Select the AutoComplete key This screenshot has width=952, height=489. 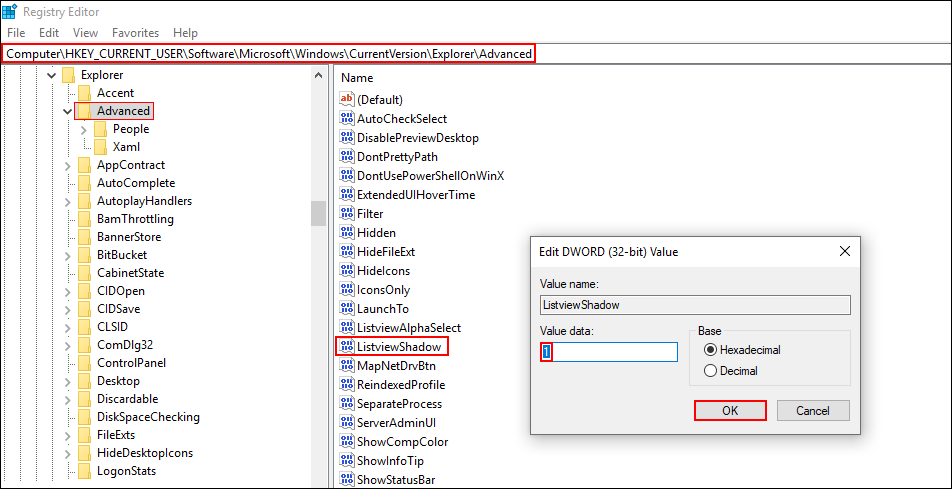point(136,183)
